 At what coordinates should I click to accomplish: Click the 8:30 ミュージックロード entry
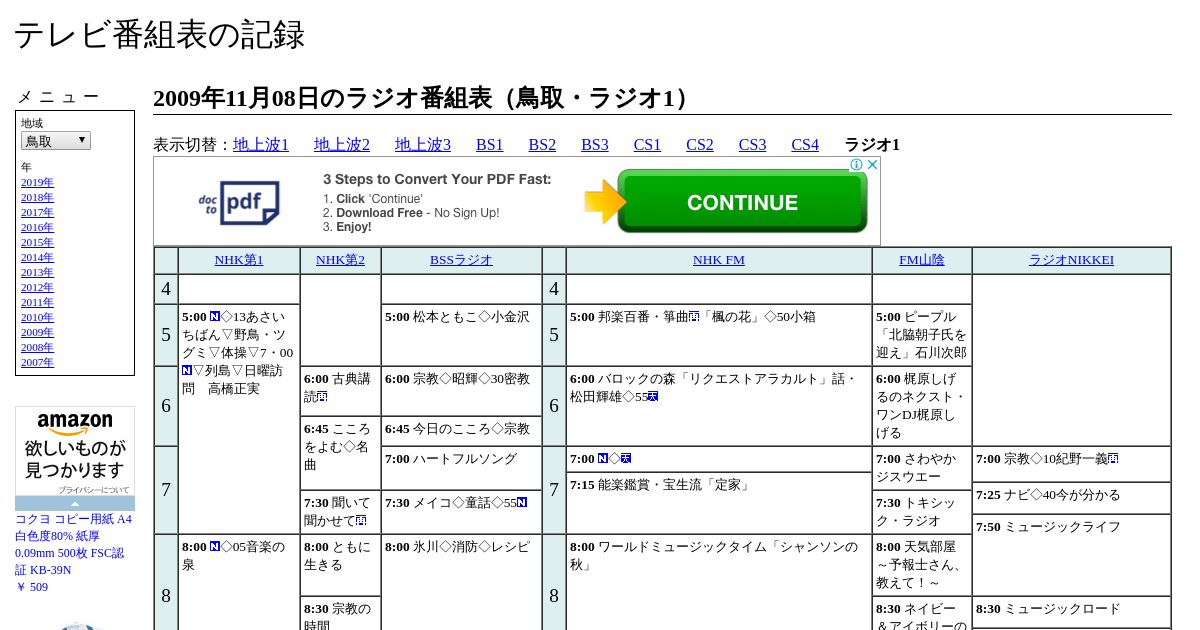tap(1071, 612)
